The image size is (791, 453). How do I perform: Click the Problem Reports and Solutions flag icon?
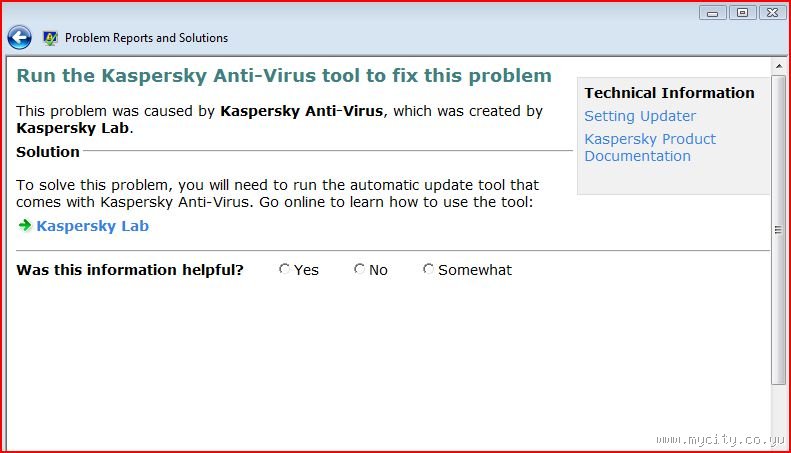coord(51,38)
